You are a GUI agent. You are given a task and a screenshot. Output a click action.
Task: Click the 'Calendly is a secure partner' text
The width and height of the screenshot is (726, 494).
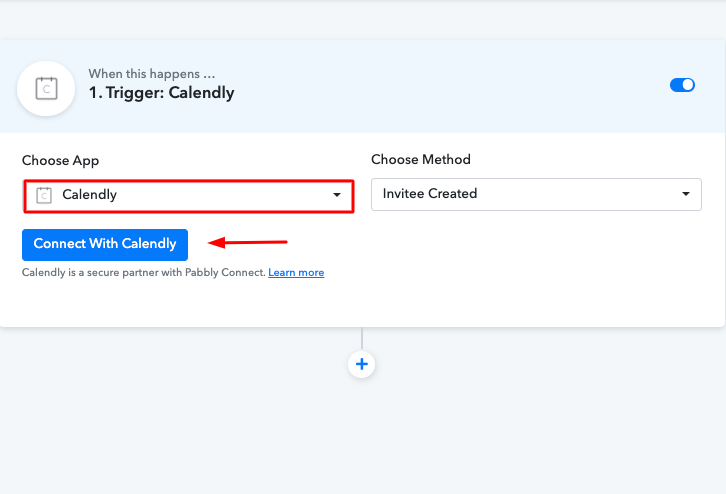(144, 273)
